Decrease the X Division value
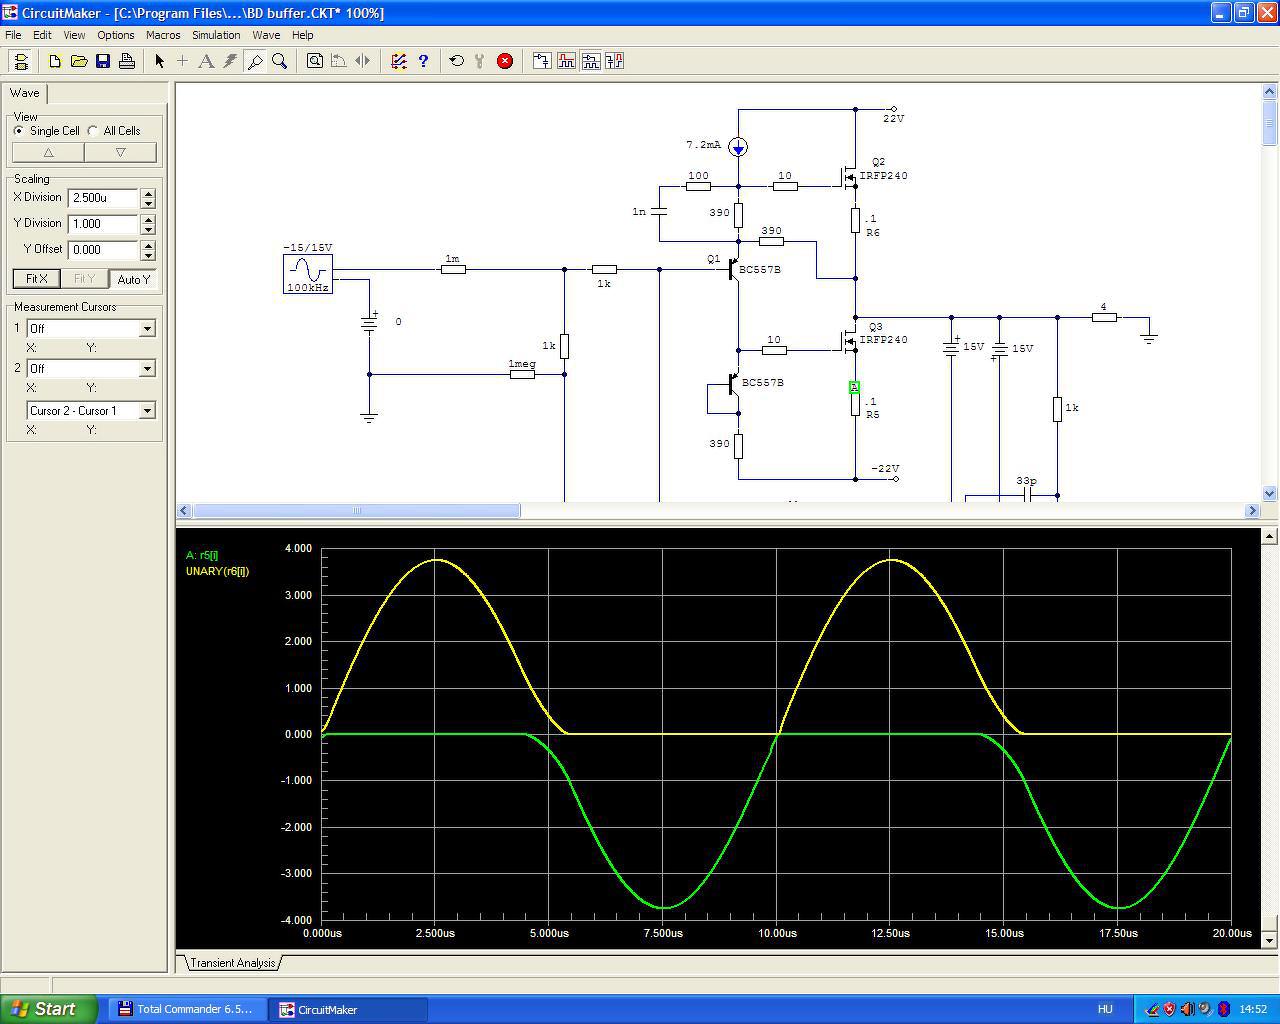 click(x=148, y=203)
